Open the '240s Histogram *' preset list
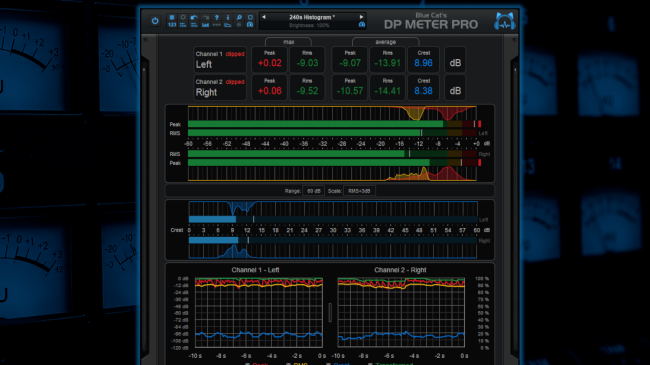This screenshot has height=365, width=650. (312, 17)
